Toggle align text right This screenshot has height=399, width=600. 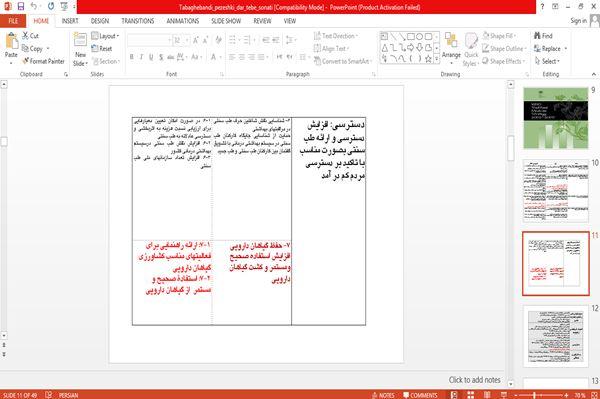click(251, 57)
